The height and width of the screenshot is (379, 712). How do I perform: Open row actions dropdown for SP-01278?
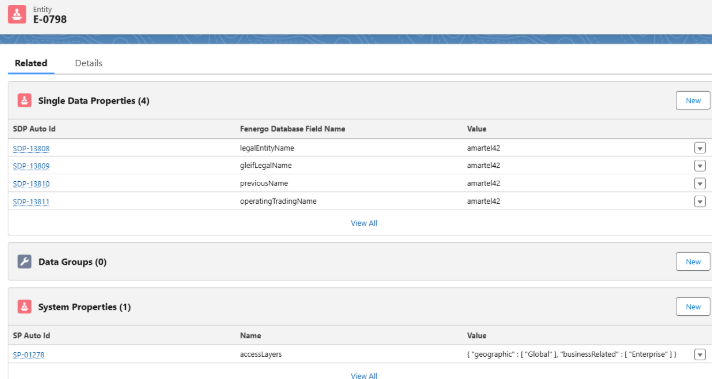(x=700, y=355)
